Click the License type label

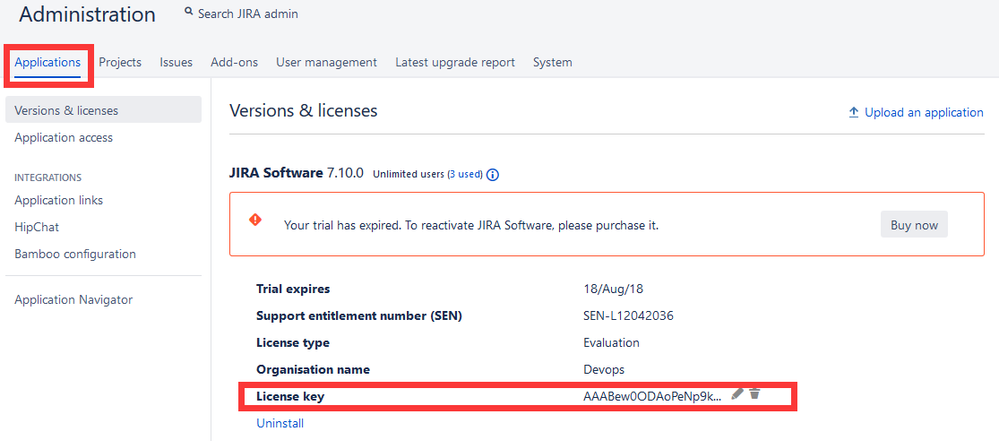[292, 343]
